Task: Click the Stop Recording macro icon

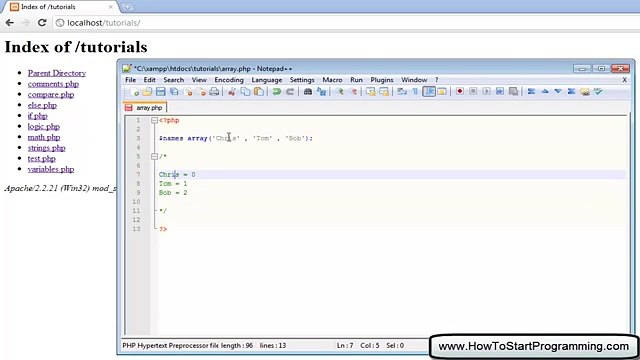Action: [473, 91]
